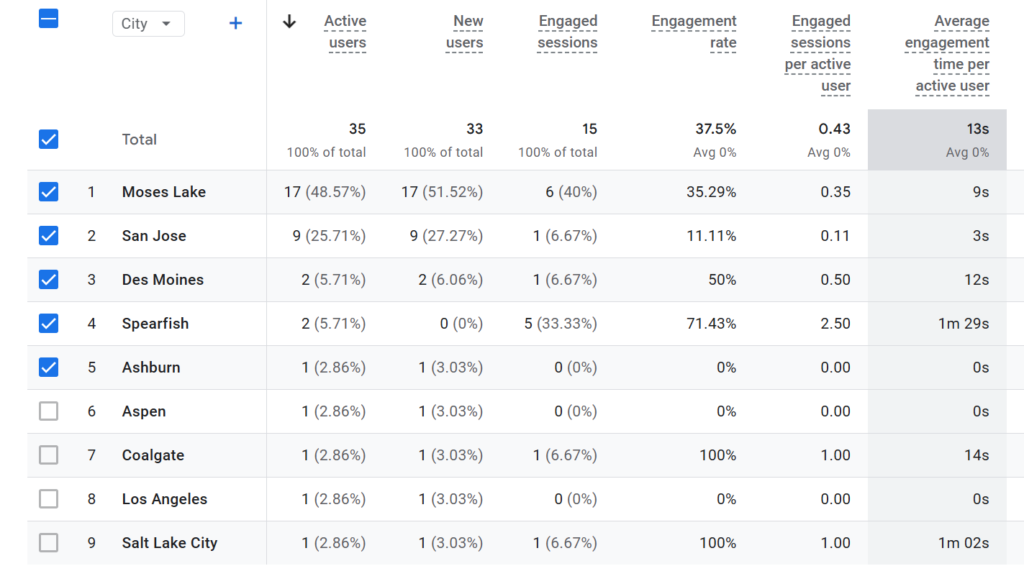
Task: Toggle the select-all checkbox in header
Action: pos(48,18)
